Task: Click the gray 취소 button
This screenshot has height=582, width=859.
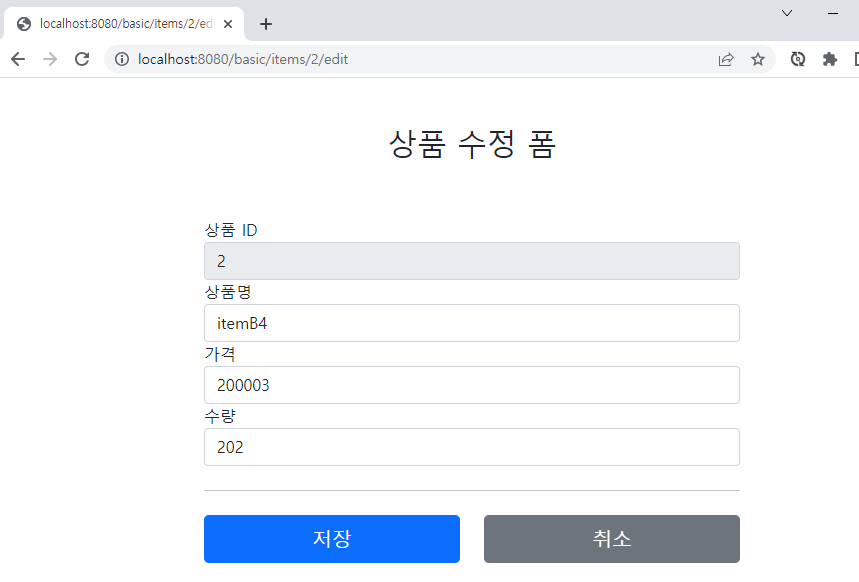Action: tap(612, 539)
